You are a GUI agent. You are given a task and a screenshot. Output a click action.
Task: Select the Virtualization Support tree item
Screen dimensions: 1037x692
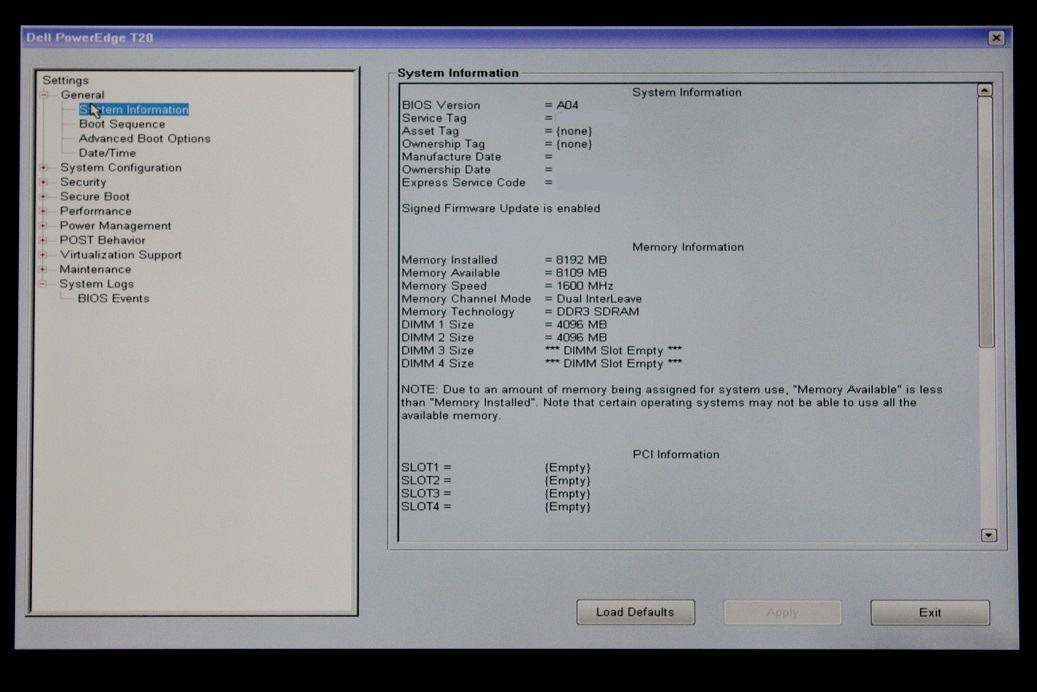point(120,255)
